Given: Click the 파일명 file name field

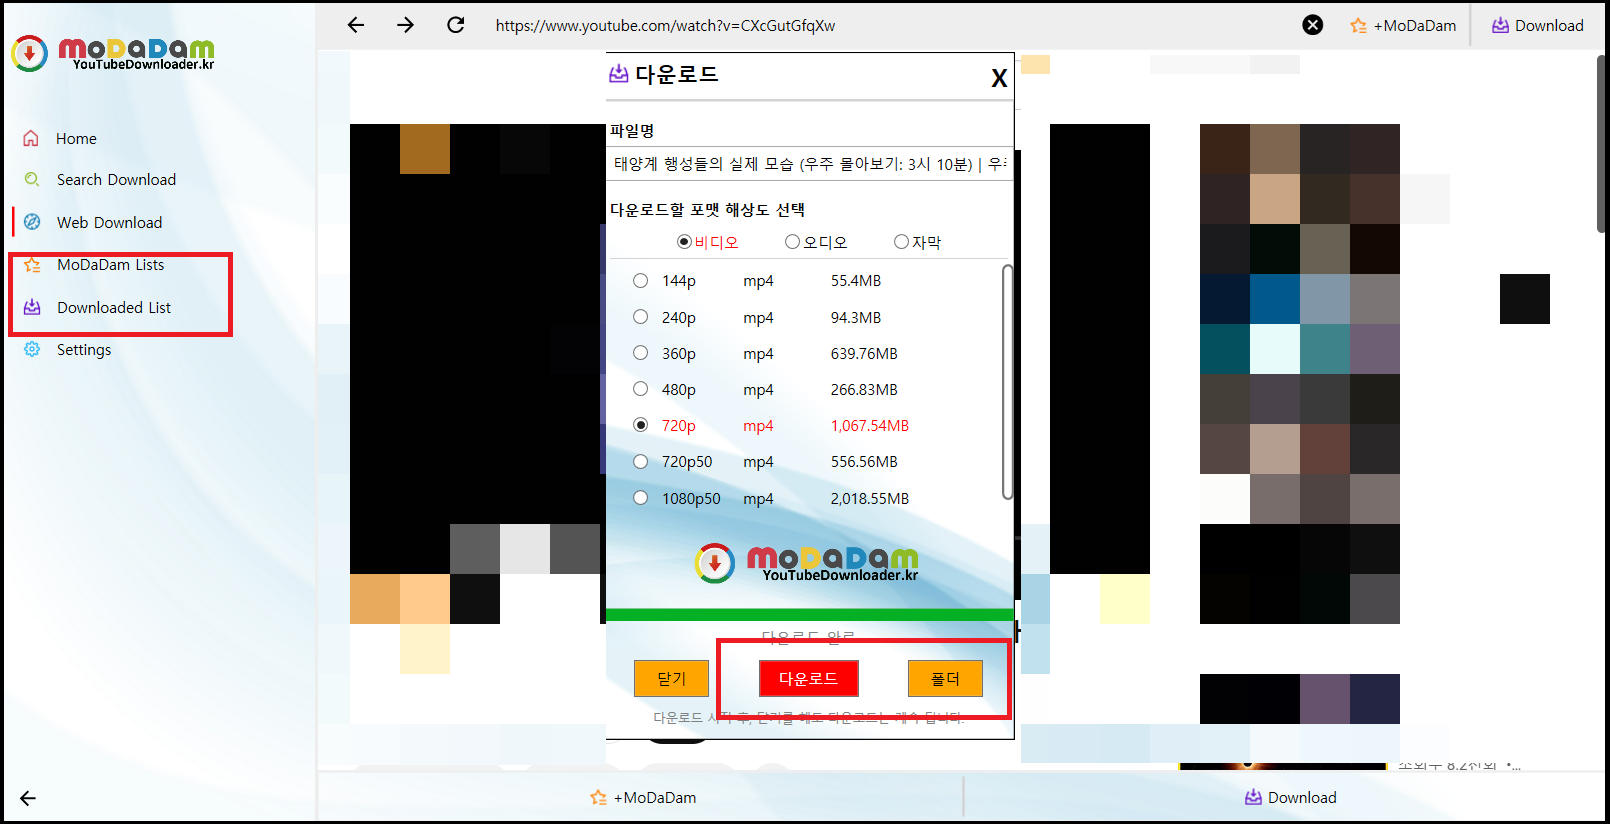Looking at the screenshot, I should (810, 163).
